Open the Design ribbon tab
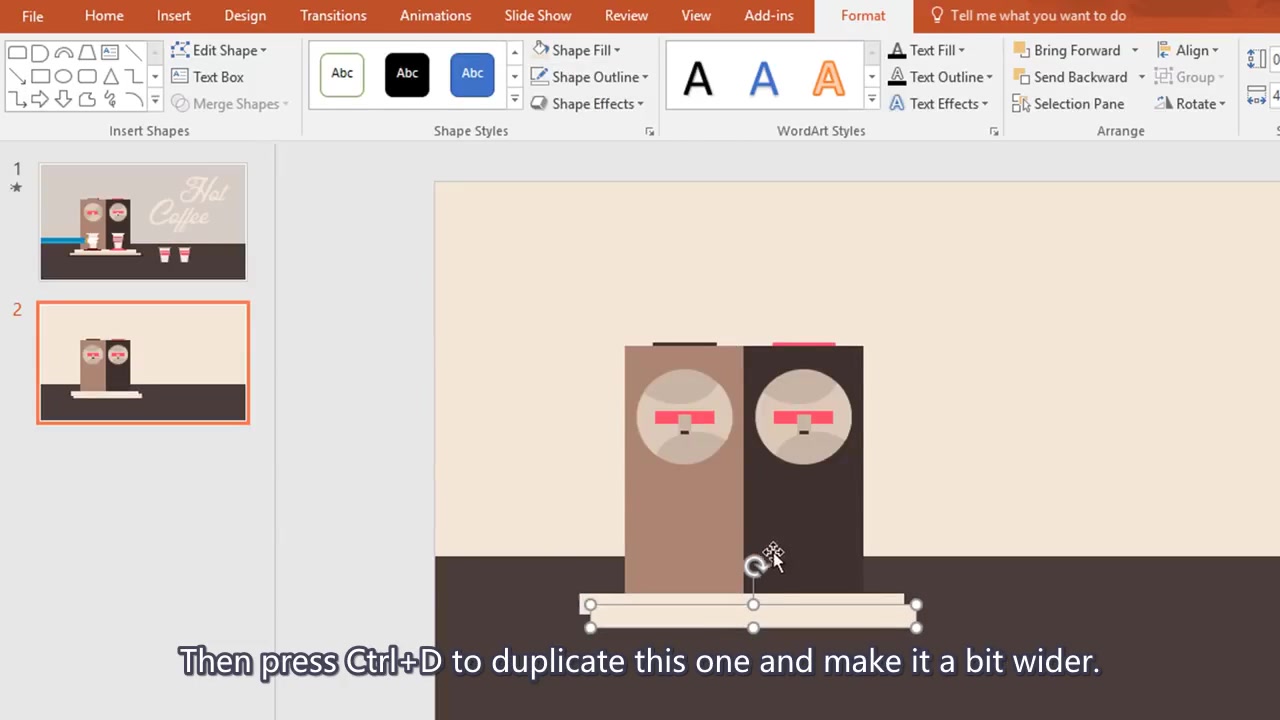The image size is (1280, 720). coord(245,15)
